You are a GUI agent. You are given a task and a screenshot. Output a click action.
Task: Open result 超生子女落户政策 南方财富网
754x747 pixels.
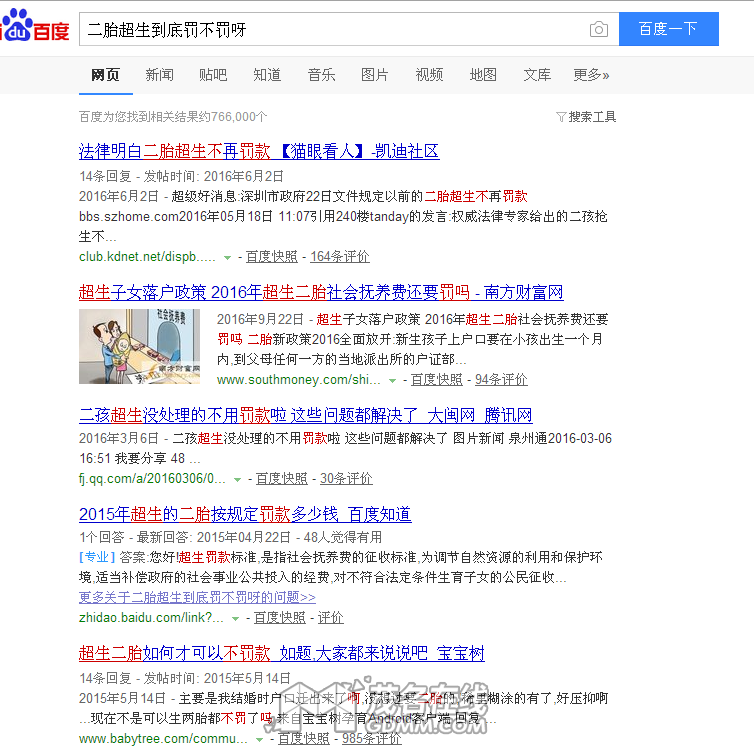point(321,292)
